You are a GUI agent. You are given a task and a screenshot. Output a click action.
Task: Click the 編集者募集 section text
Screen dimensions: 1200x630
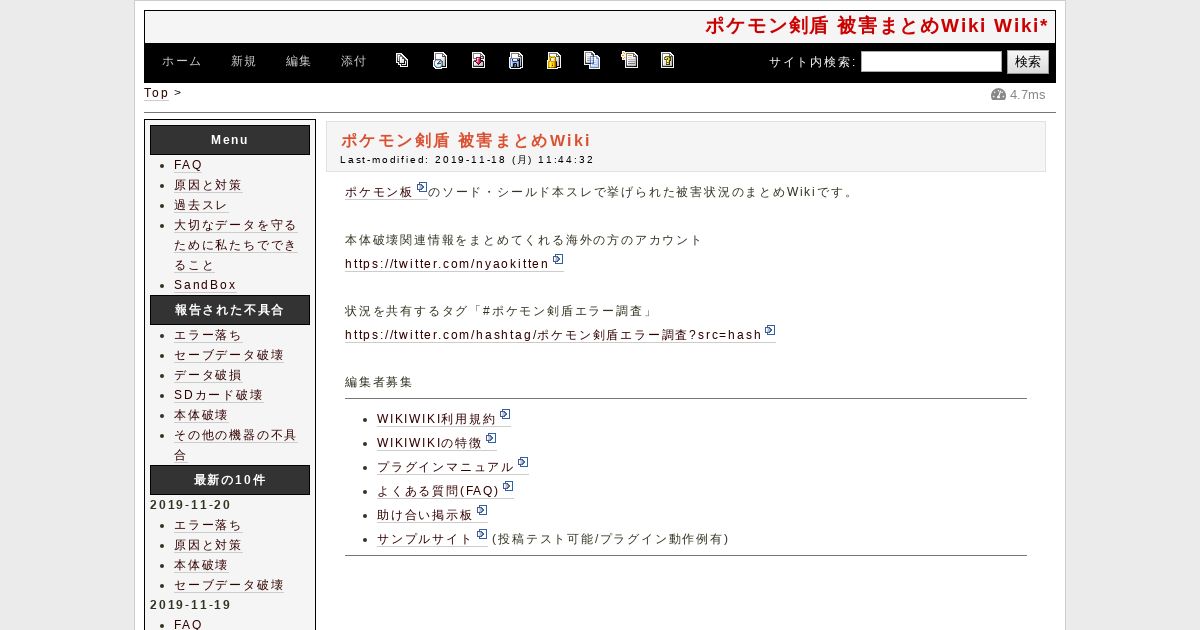tap(379, 382)
